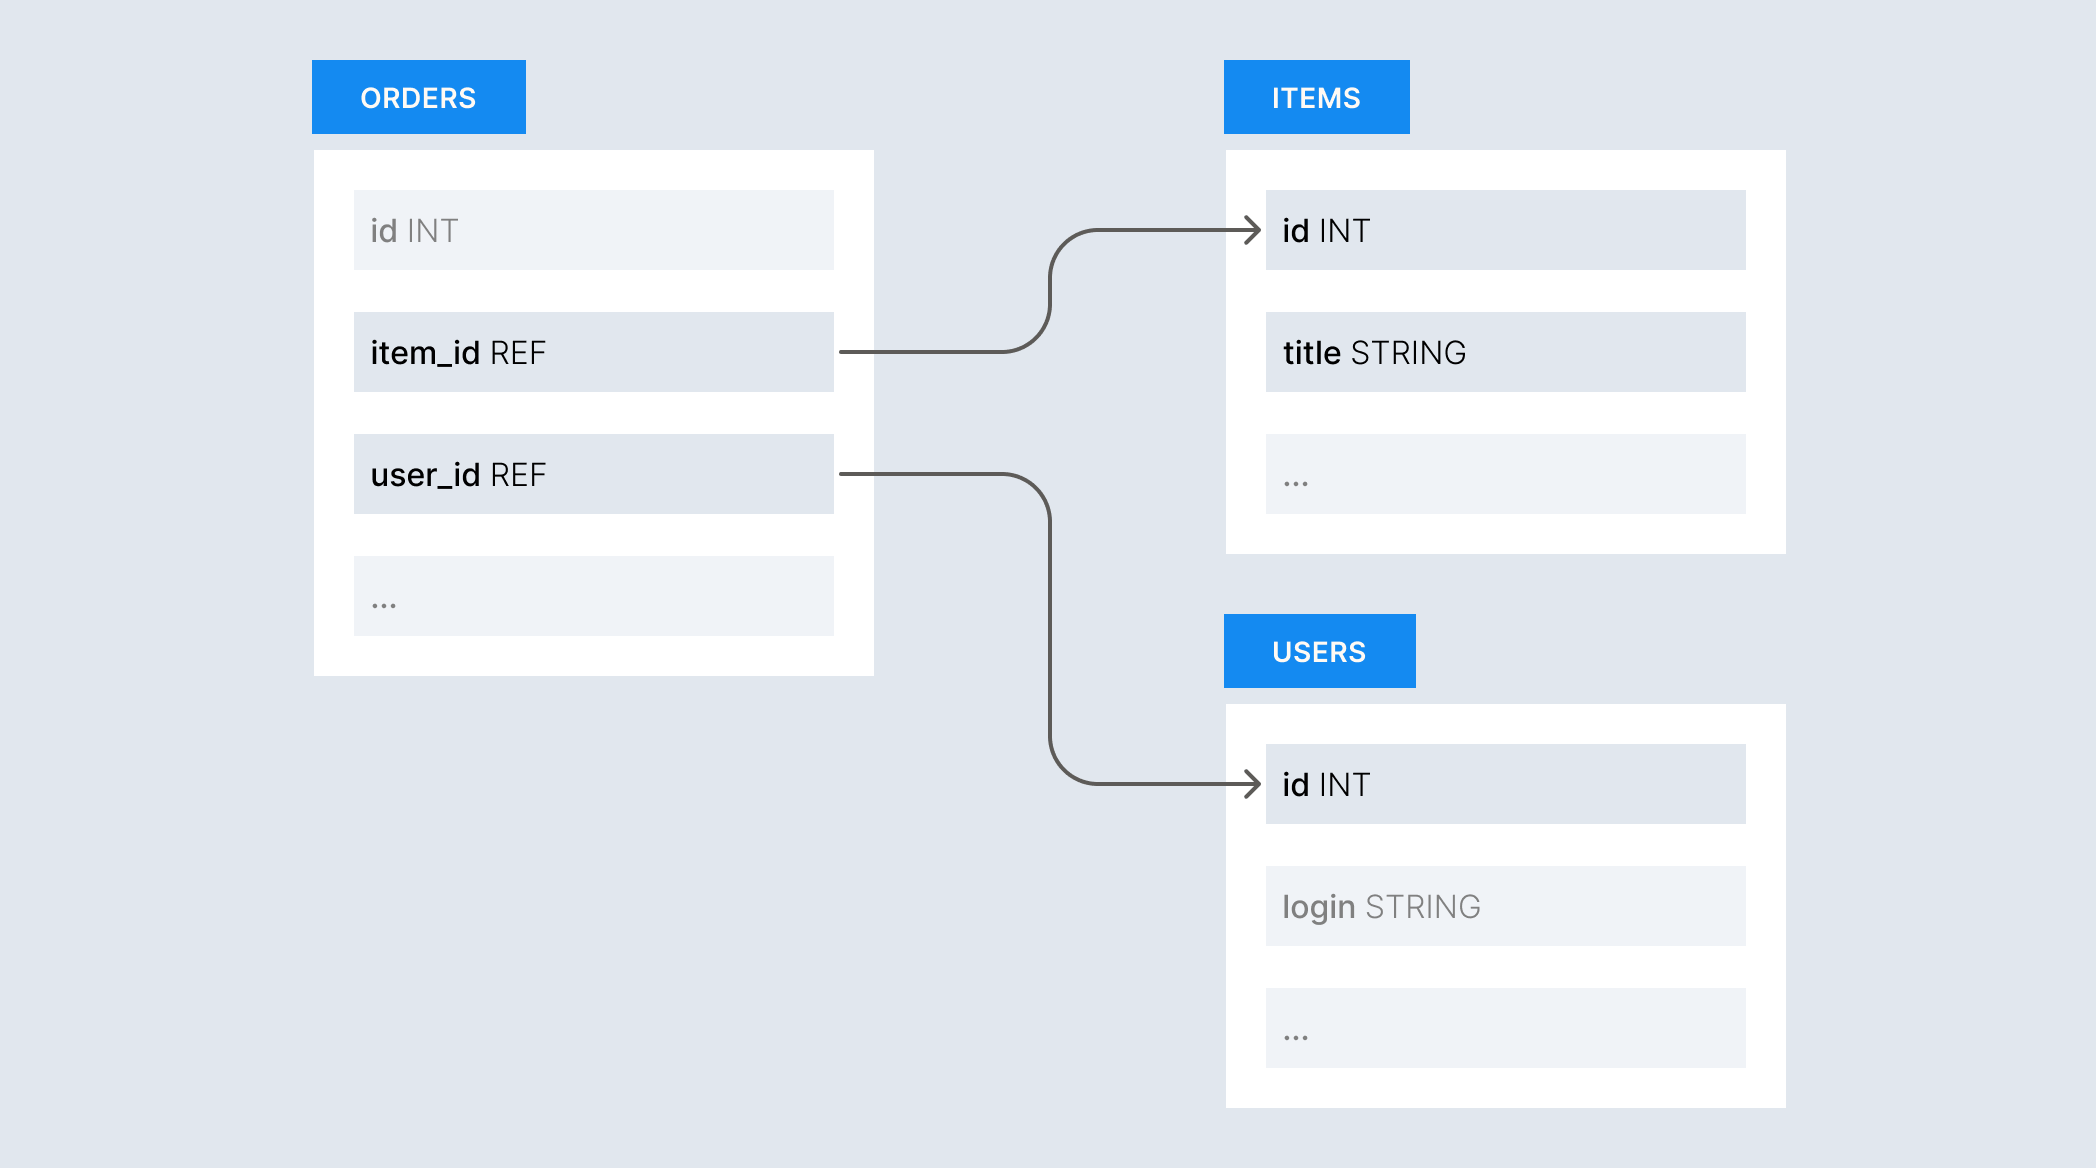Click the USERS table header label
The width and height of the screenshot is (2096, 1168).
[x=1319, y=651]
